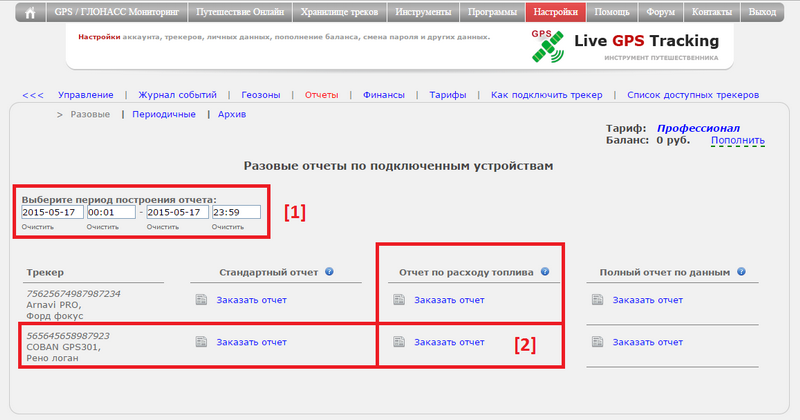Click full data report icon for Arnavi PRO
Image resolution: width=800 pixels, height=420 pixels.
tap(597, 299)
